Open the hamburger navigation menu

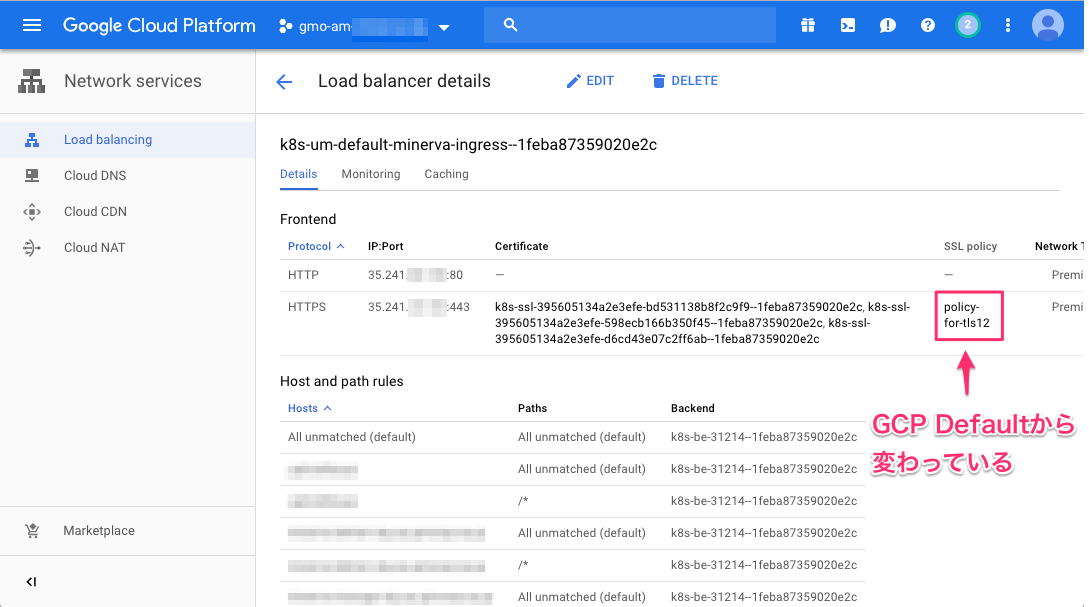click(32, 25)
